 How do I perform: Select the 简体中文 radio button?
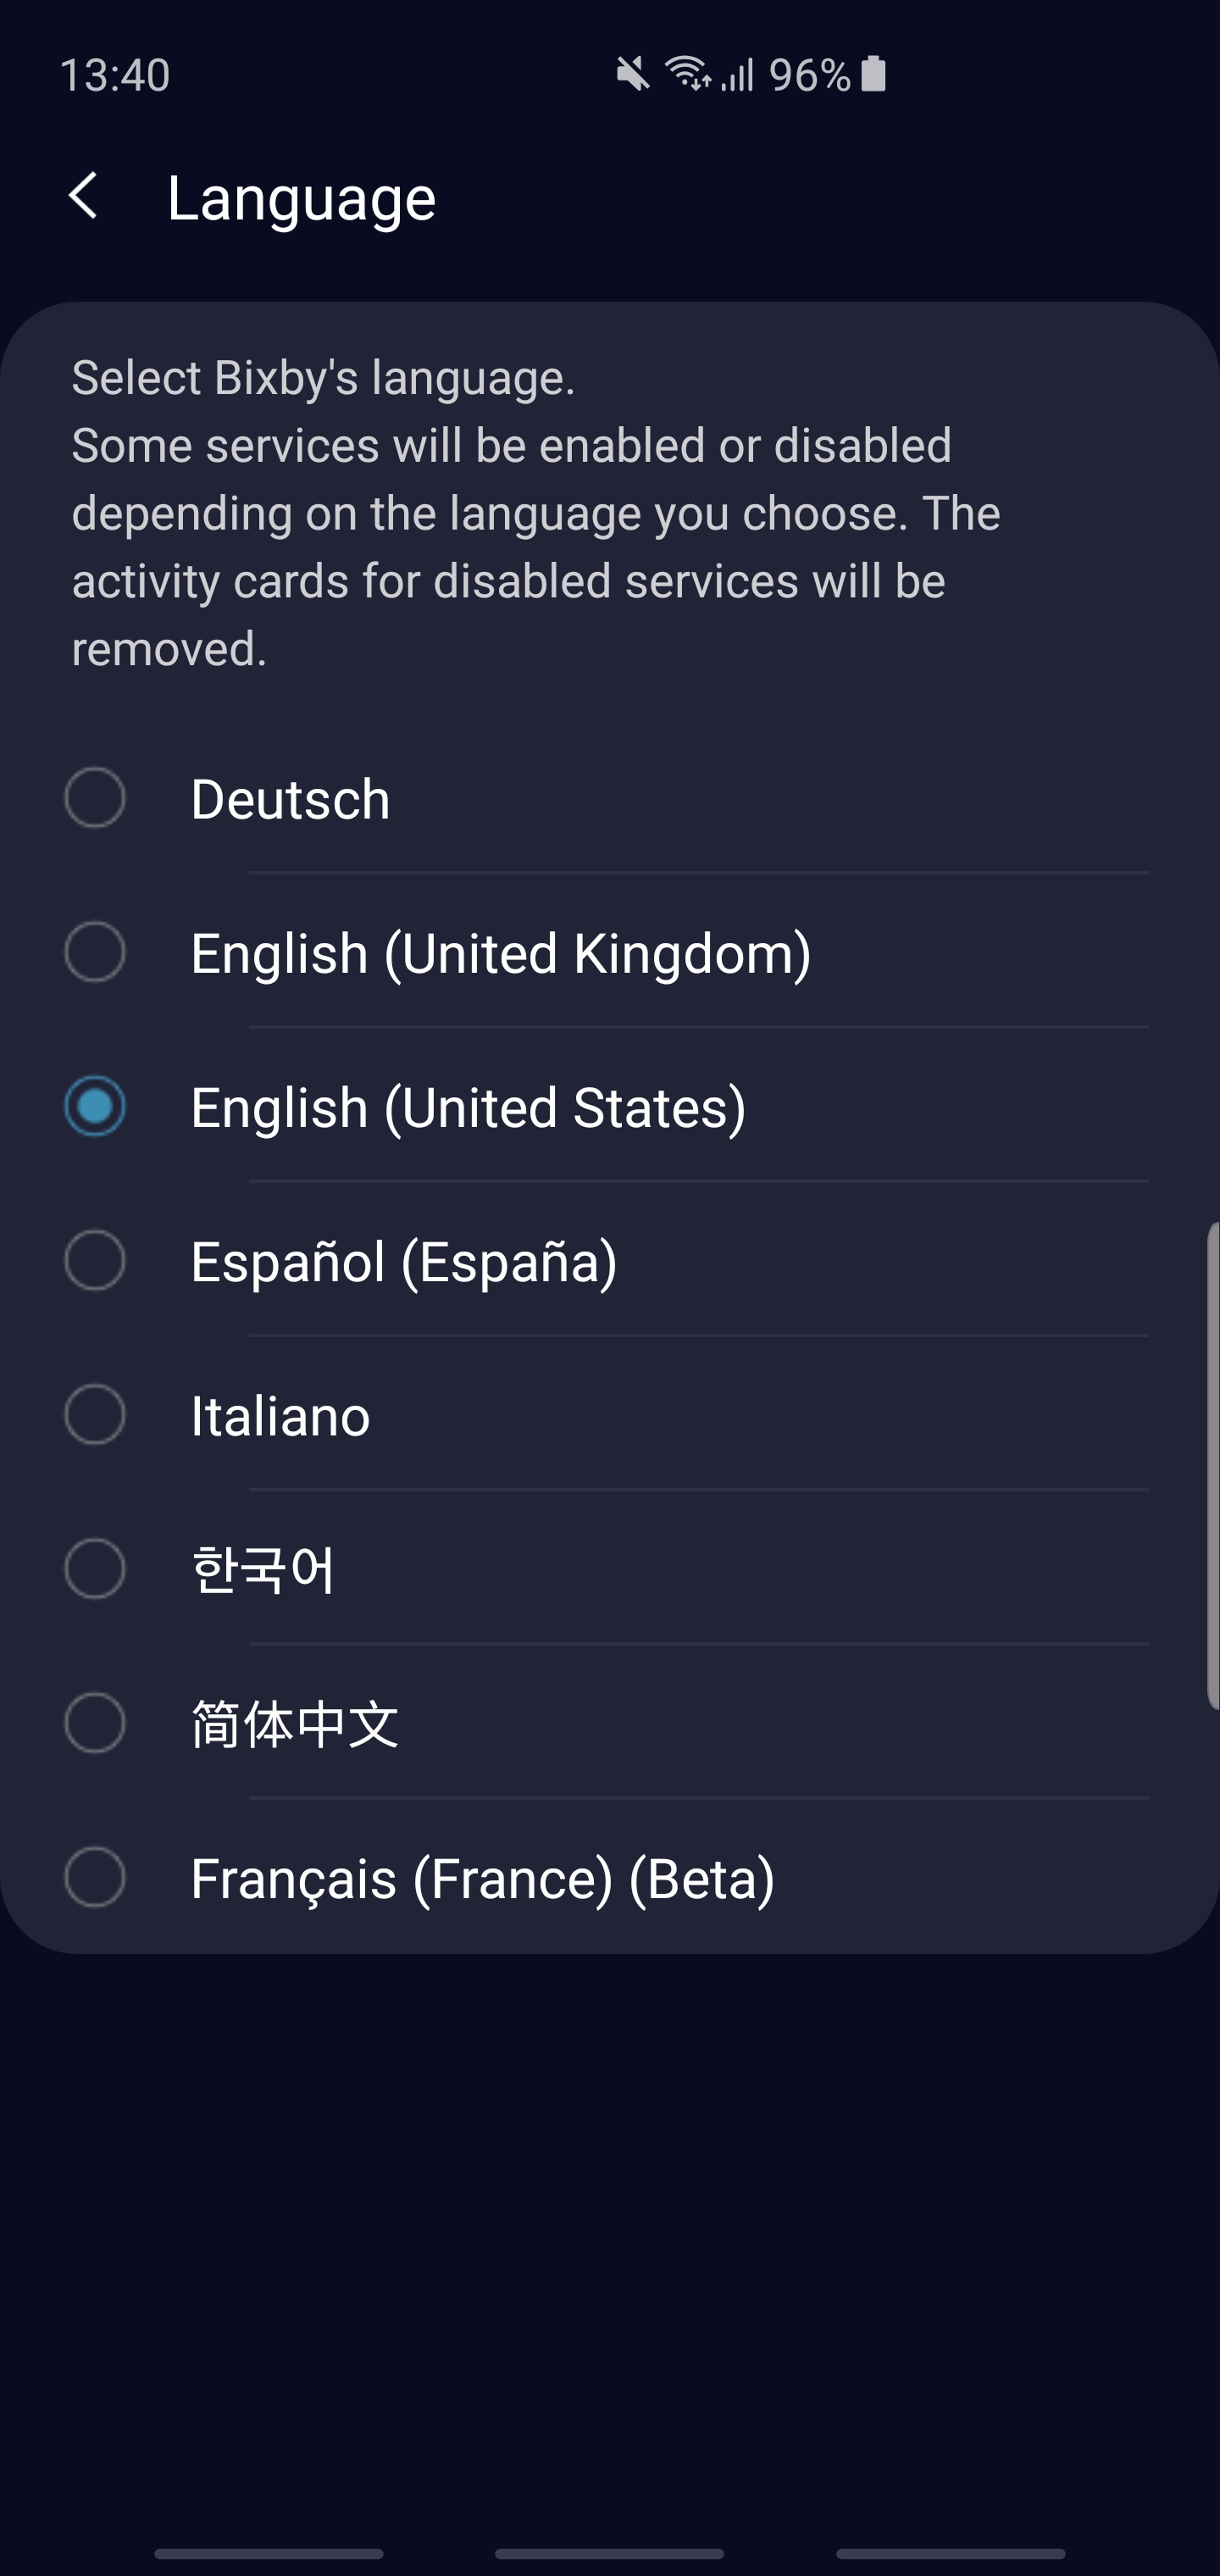95,1723
